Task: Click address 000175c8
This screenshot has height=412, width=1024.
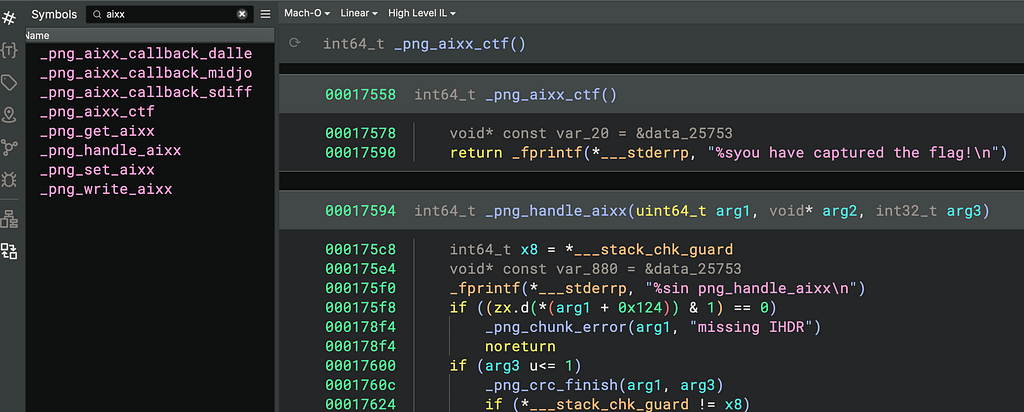Action: click(x=360, y=249)
